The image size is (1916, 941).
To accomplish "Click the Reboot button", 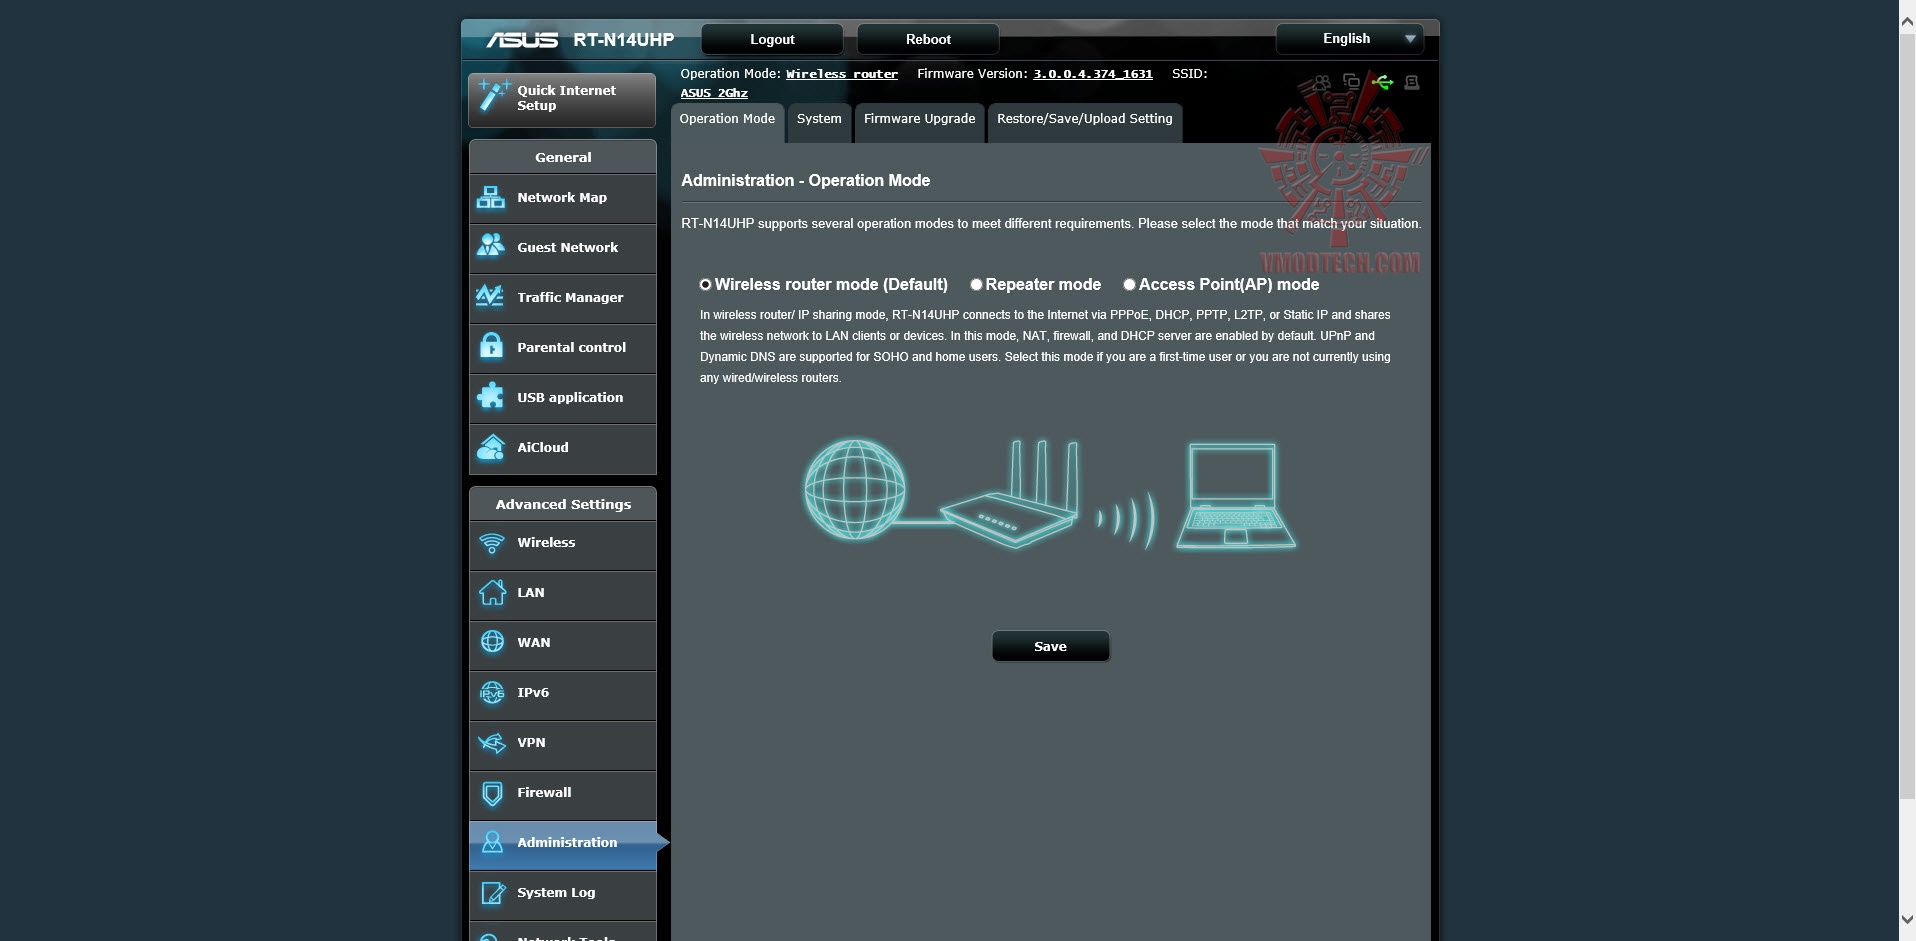I will [x=928, y=39].
